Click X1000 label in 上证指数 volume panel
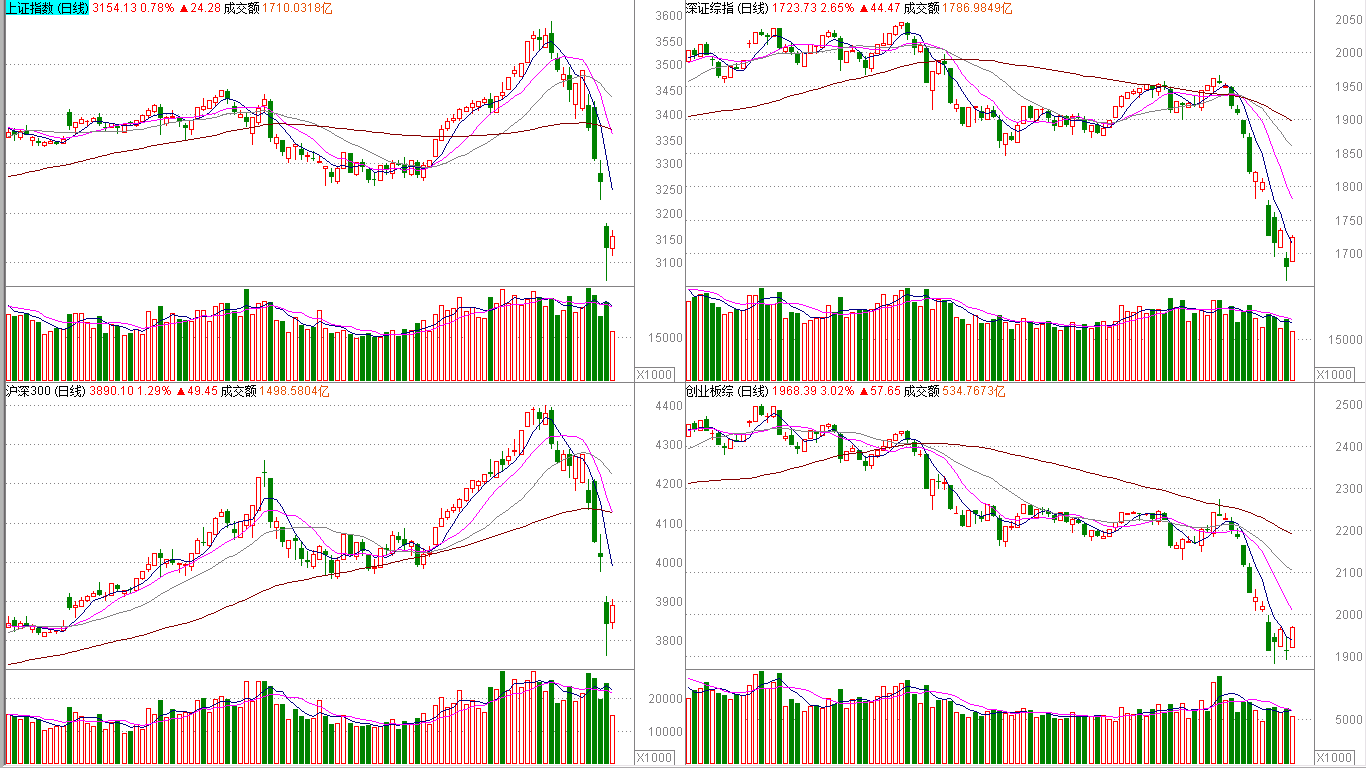 656,375
